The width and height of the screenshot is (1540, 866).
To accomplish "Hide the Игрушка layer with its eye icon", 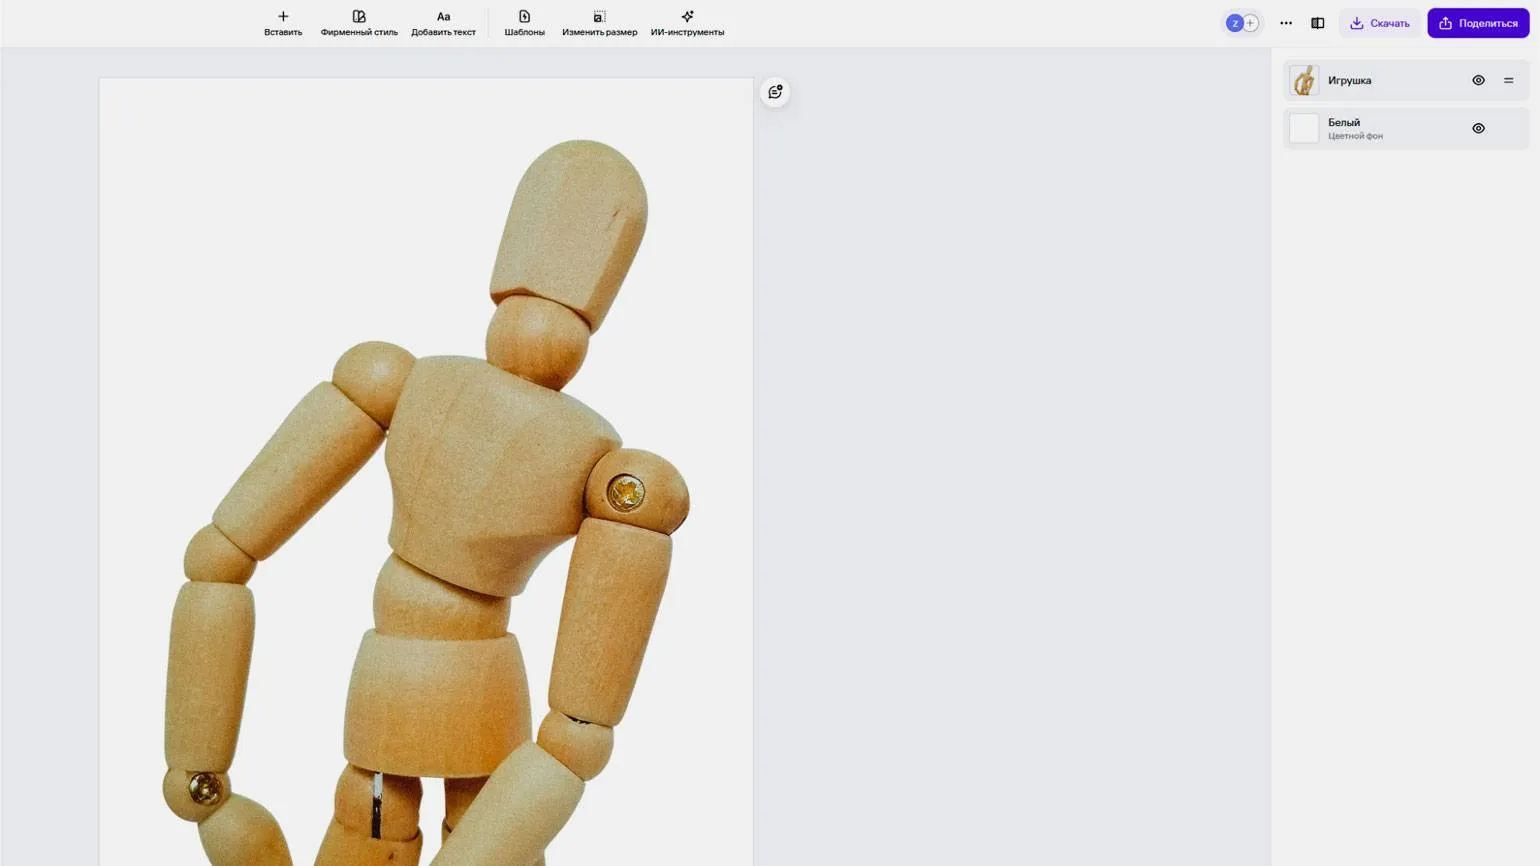I will tap(1478, 80).
